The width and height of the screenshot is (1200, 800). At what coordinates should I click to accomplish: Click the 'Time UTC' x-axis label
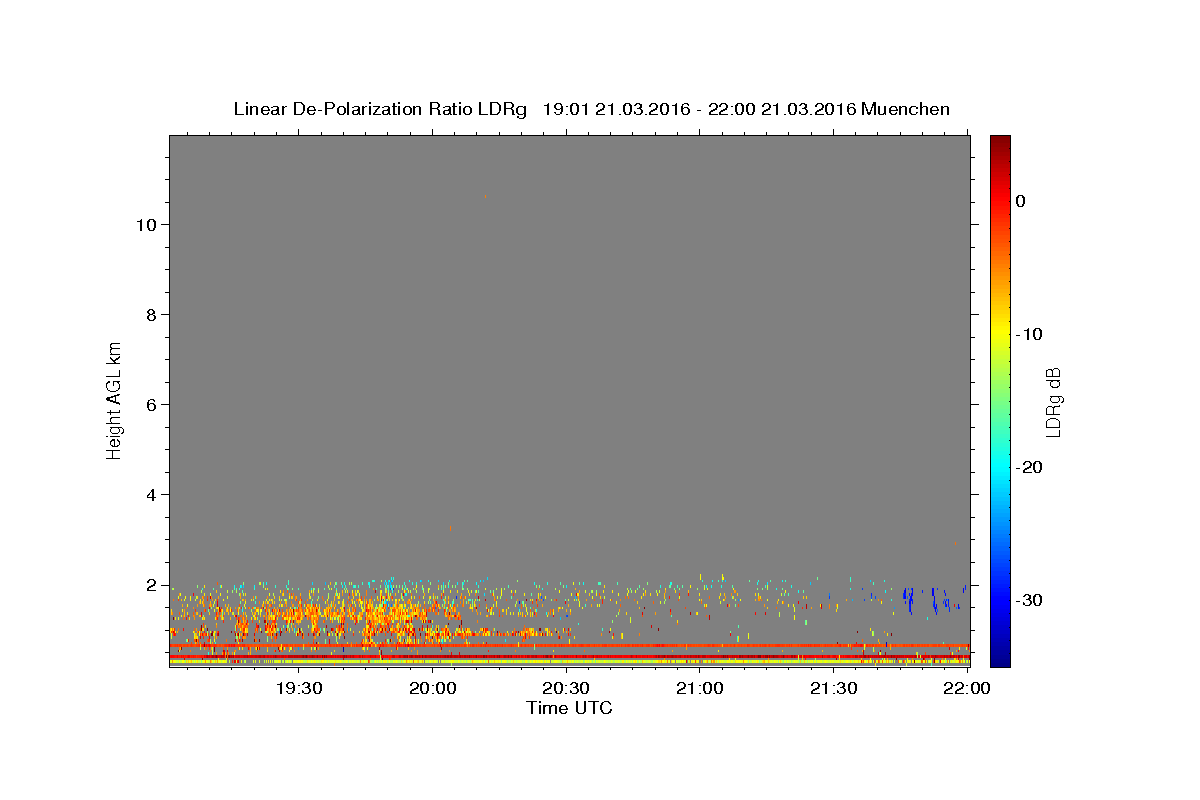[569, 708]
